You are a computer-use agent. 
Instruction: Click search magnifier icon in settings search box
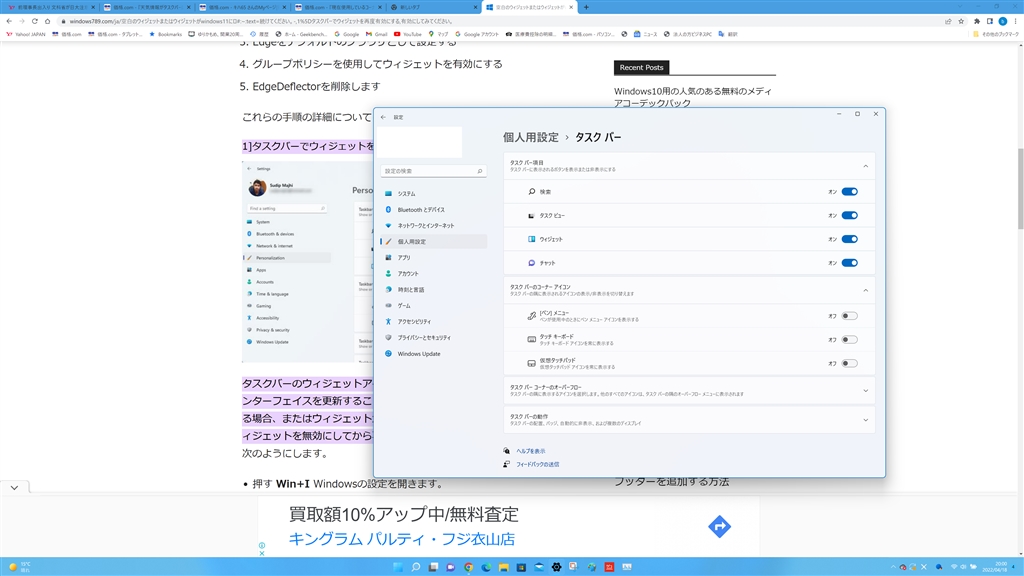pos(479,171)
